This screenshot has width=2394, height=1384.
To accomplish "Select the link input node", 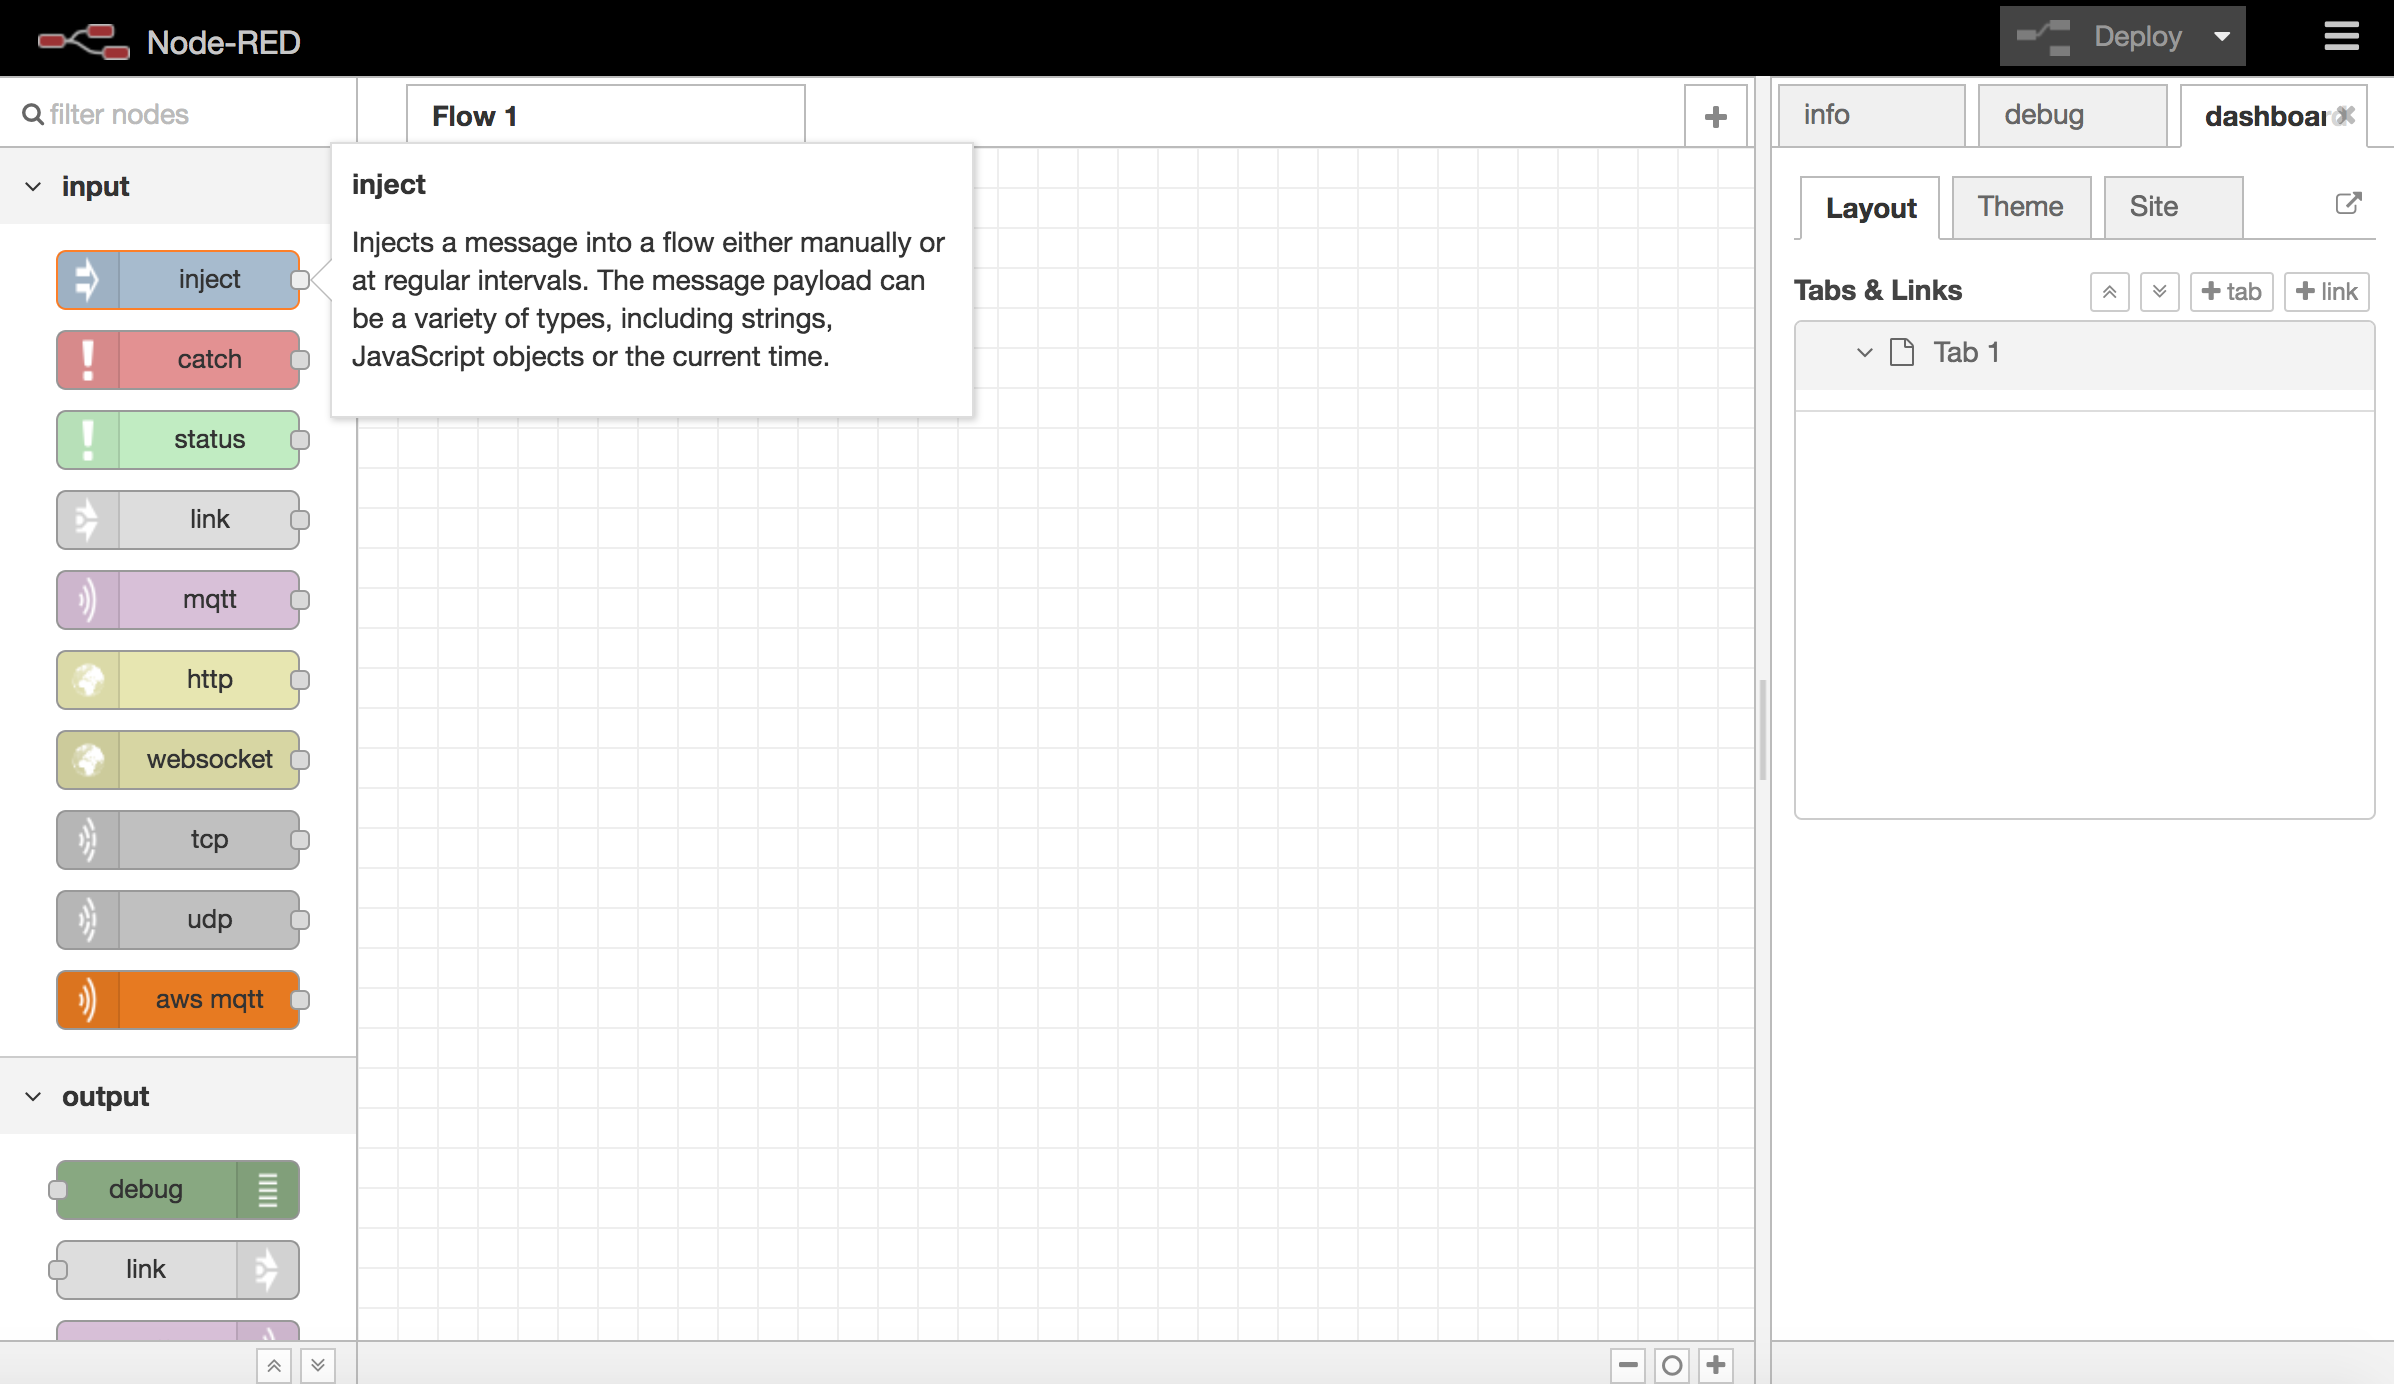I will tap(178, 519).
